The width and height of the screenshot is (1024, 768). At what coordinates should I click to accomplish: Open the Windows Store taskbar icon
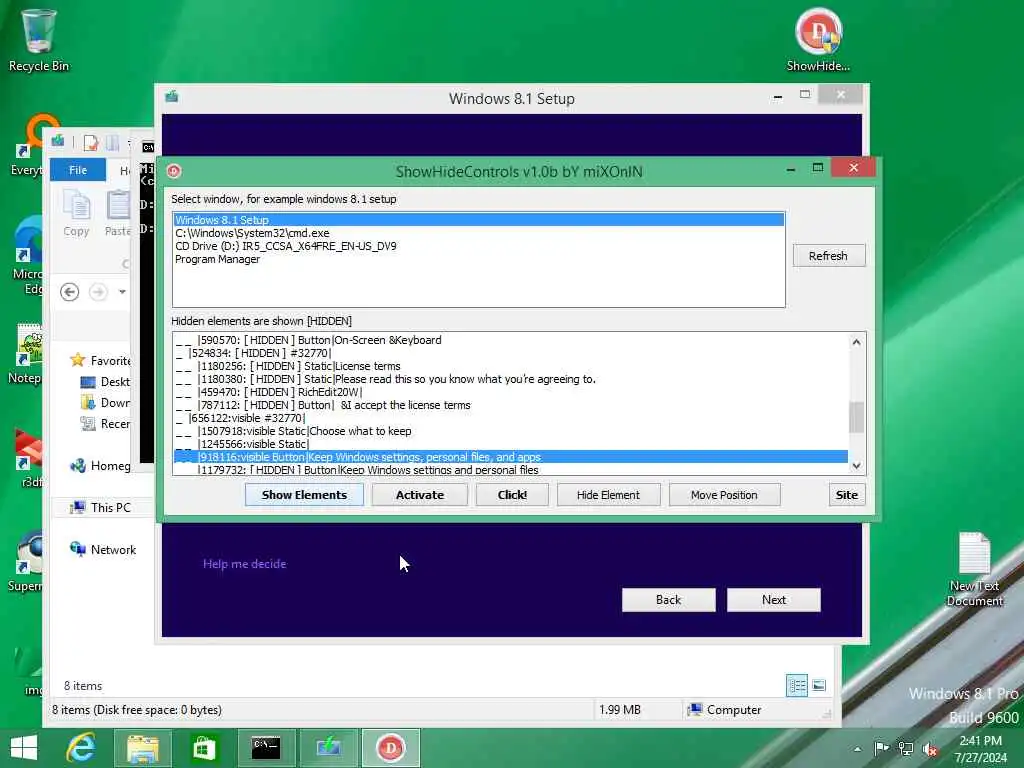coord(204,748)
